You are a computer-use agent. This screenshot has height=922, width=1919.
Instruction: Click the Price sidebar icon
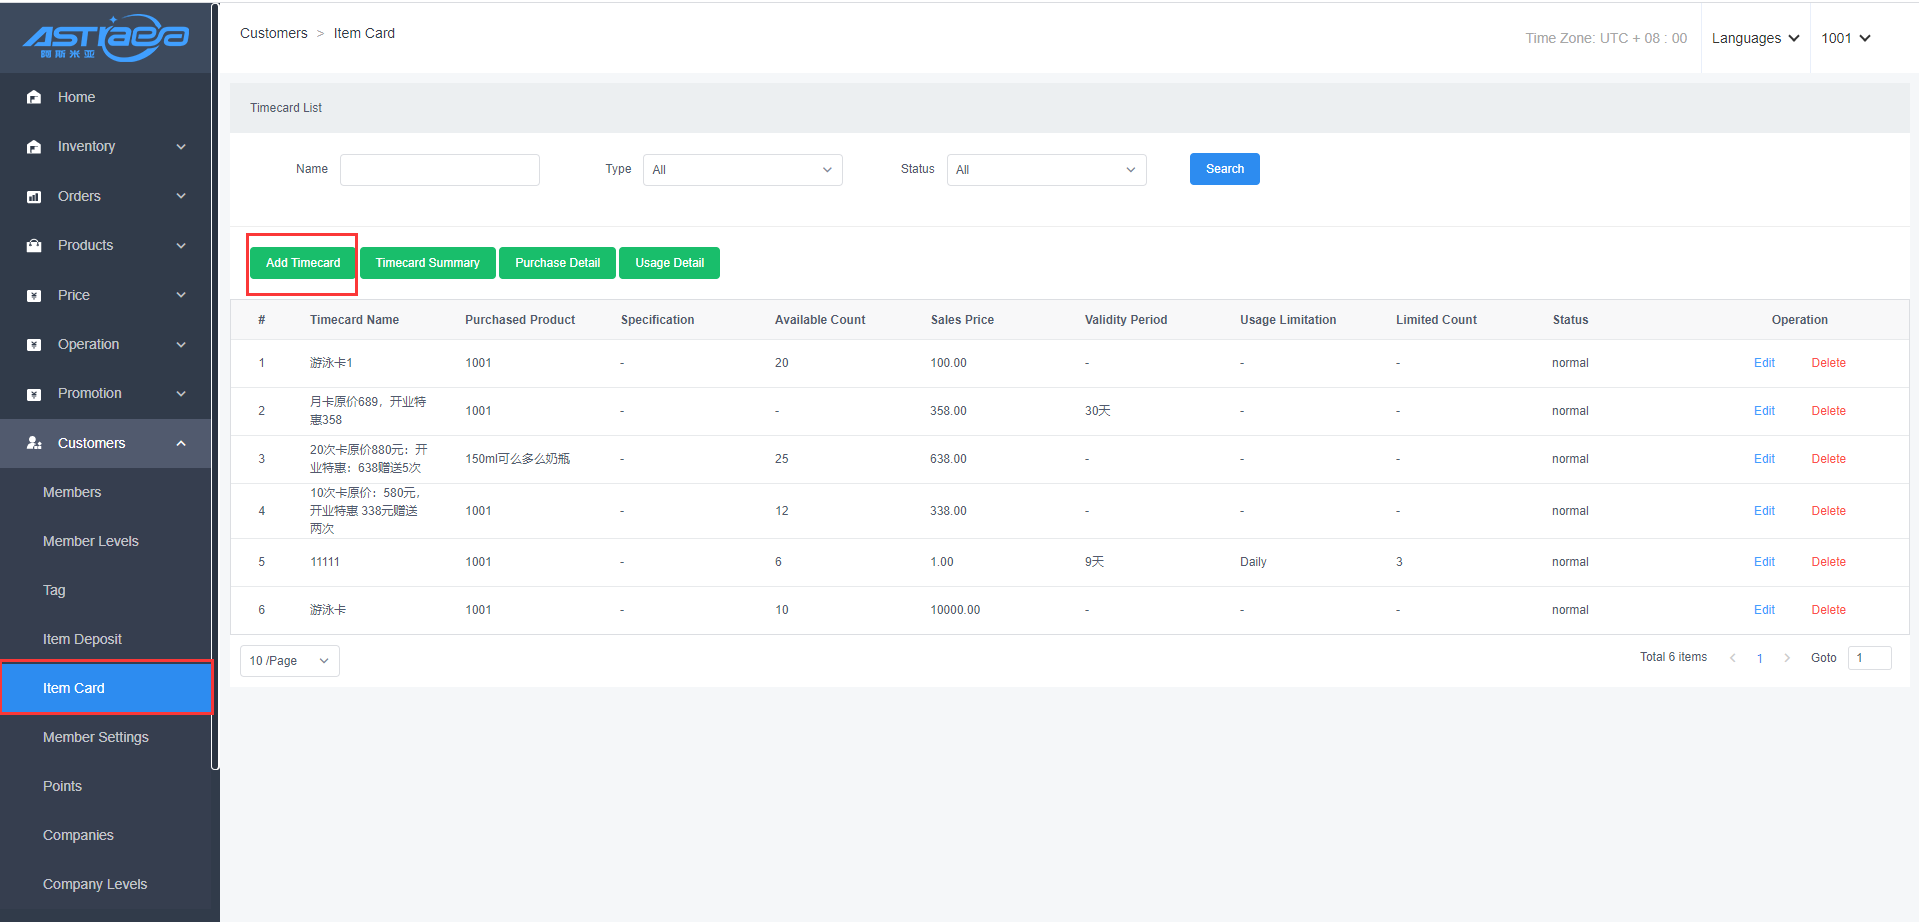tap(34, 296)
